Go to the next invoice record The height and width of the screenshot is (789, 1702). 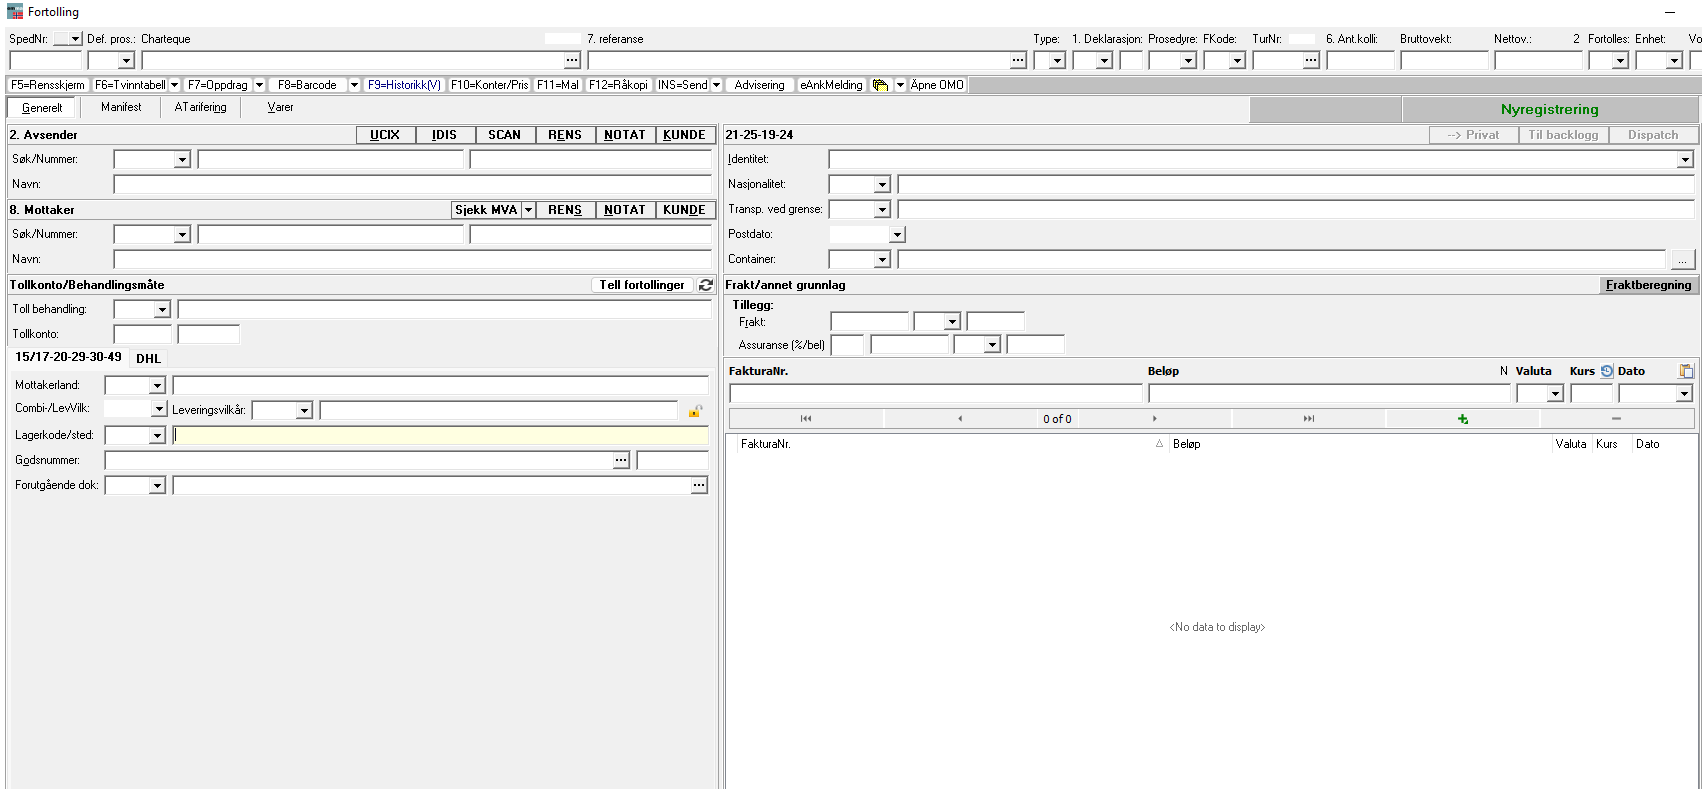tap(1154, 419)
